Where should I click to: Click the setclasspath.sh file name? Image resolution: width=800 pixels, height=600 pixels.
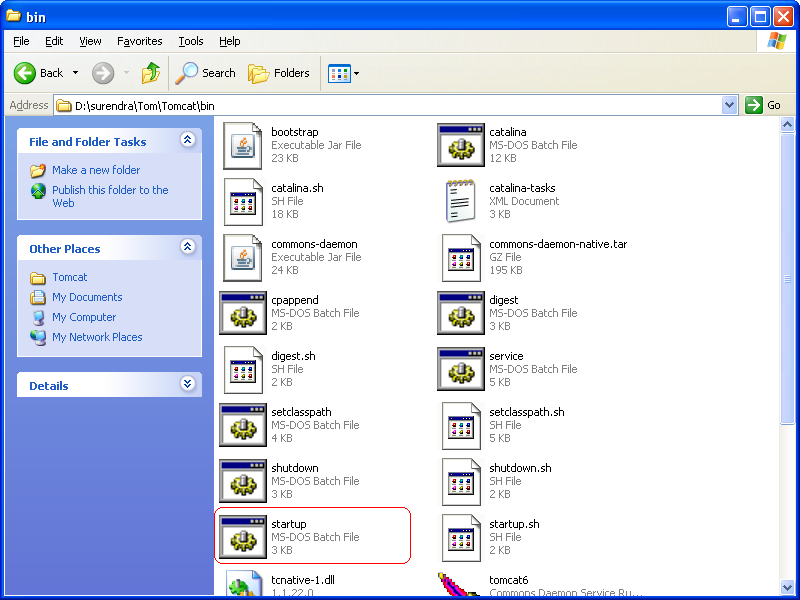[527, 412]
